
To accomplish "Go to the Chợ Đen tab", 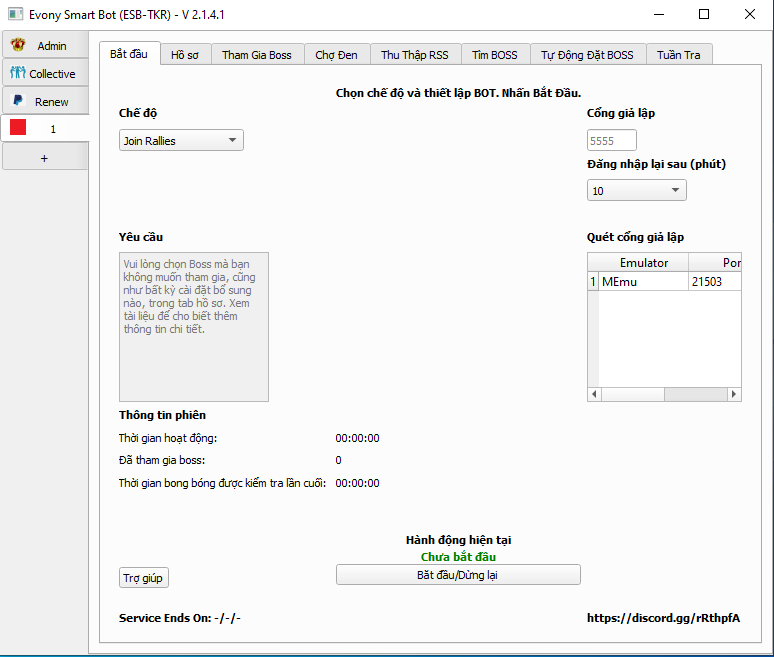I will 336,55.
